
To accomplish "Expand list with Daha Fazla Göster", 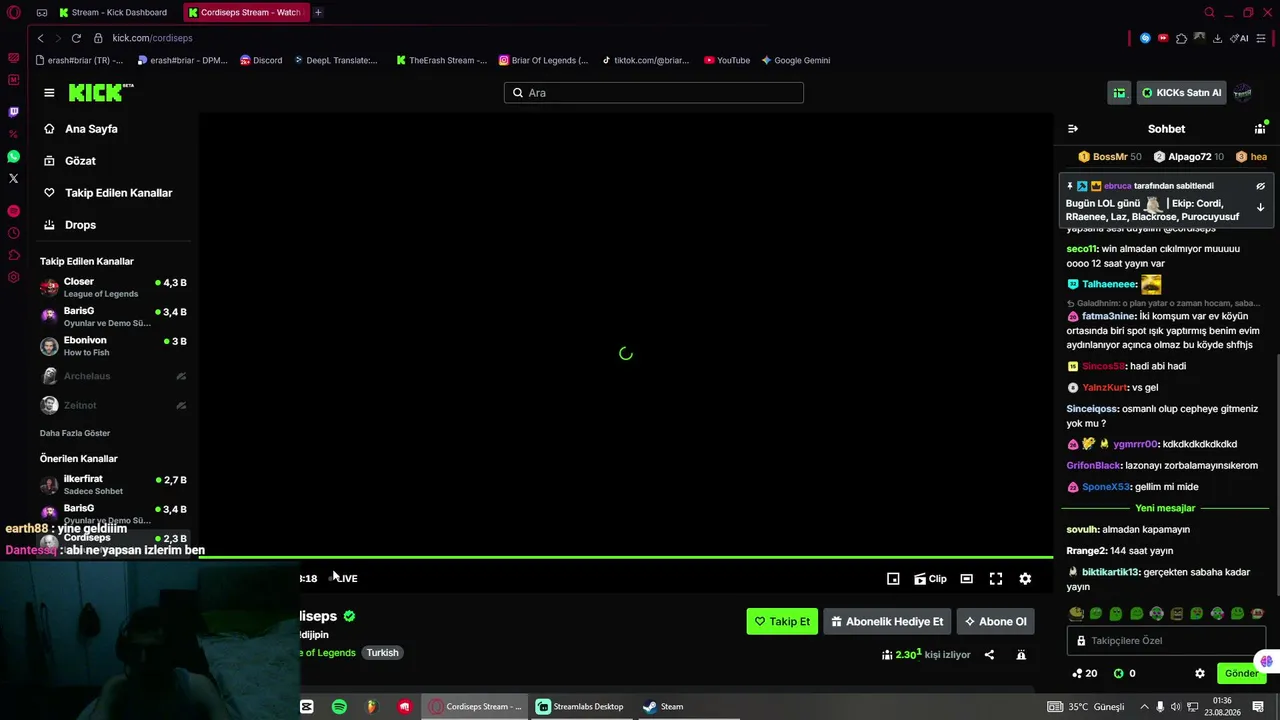I will point(75,433).
